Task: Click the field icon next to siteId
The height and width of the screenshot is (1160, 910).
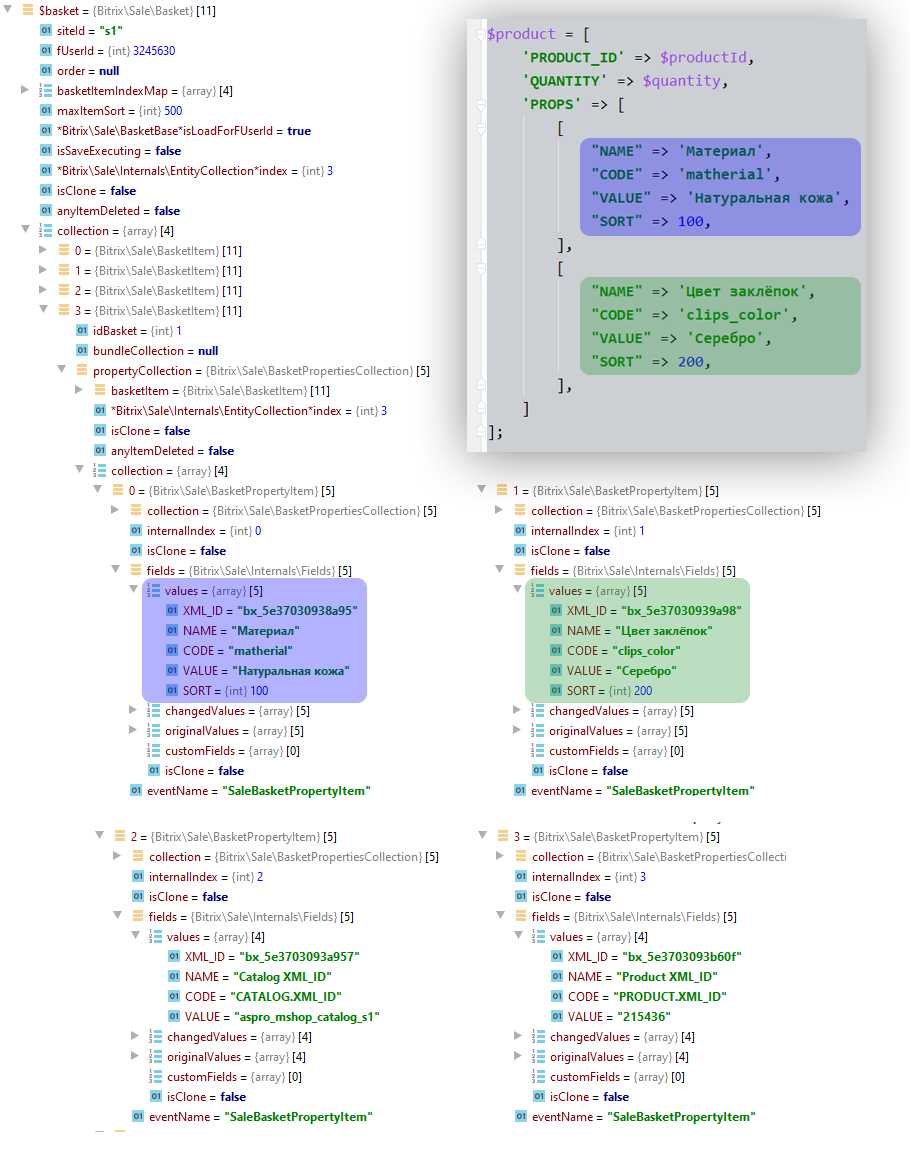Action: point(45,31)
